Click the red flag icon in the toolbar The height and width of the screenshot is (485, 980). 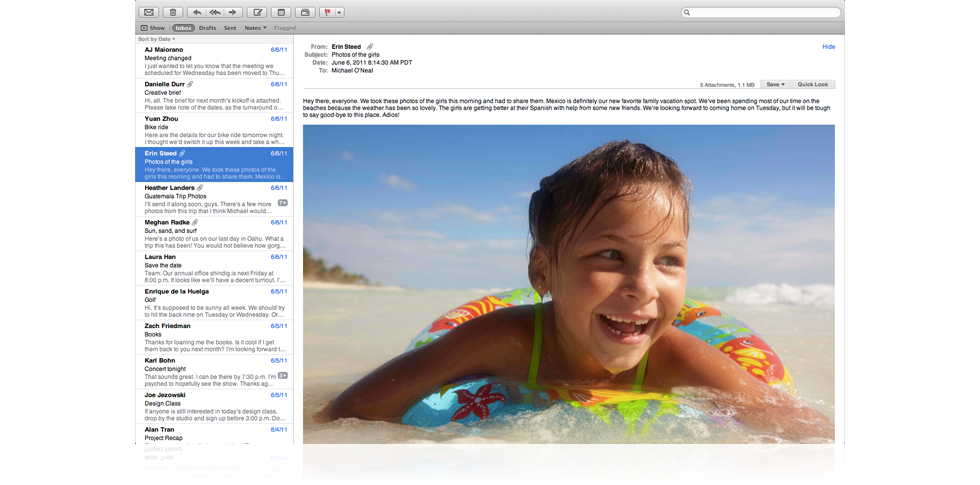click(x=327, y=13)
